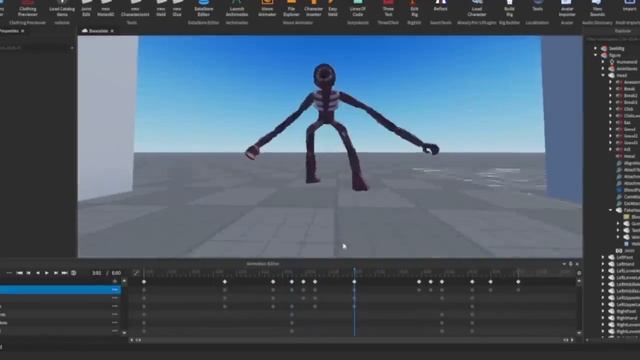Select the highlighted blue animation track
The height and width of the screenshot is (360, 640).
click(60, 290)
